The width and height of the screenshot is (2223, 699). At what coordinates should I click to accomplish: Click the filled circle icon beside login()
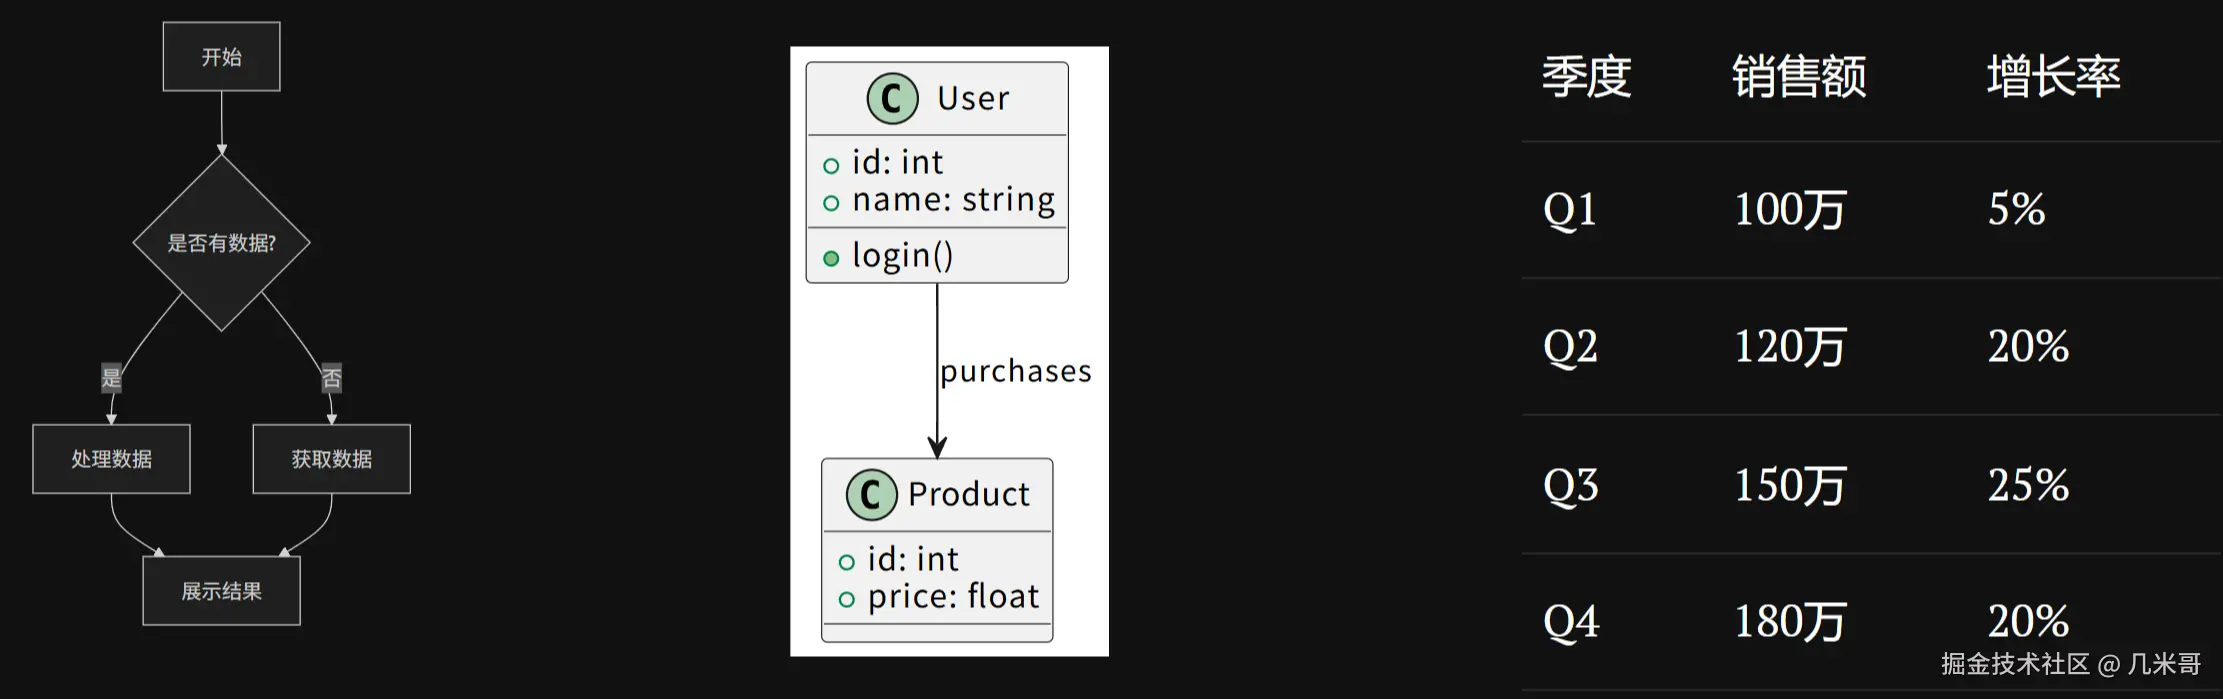coord(830,258)
